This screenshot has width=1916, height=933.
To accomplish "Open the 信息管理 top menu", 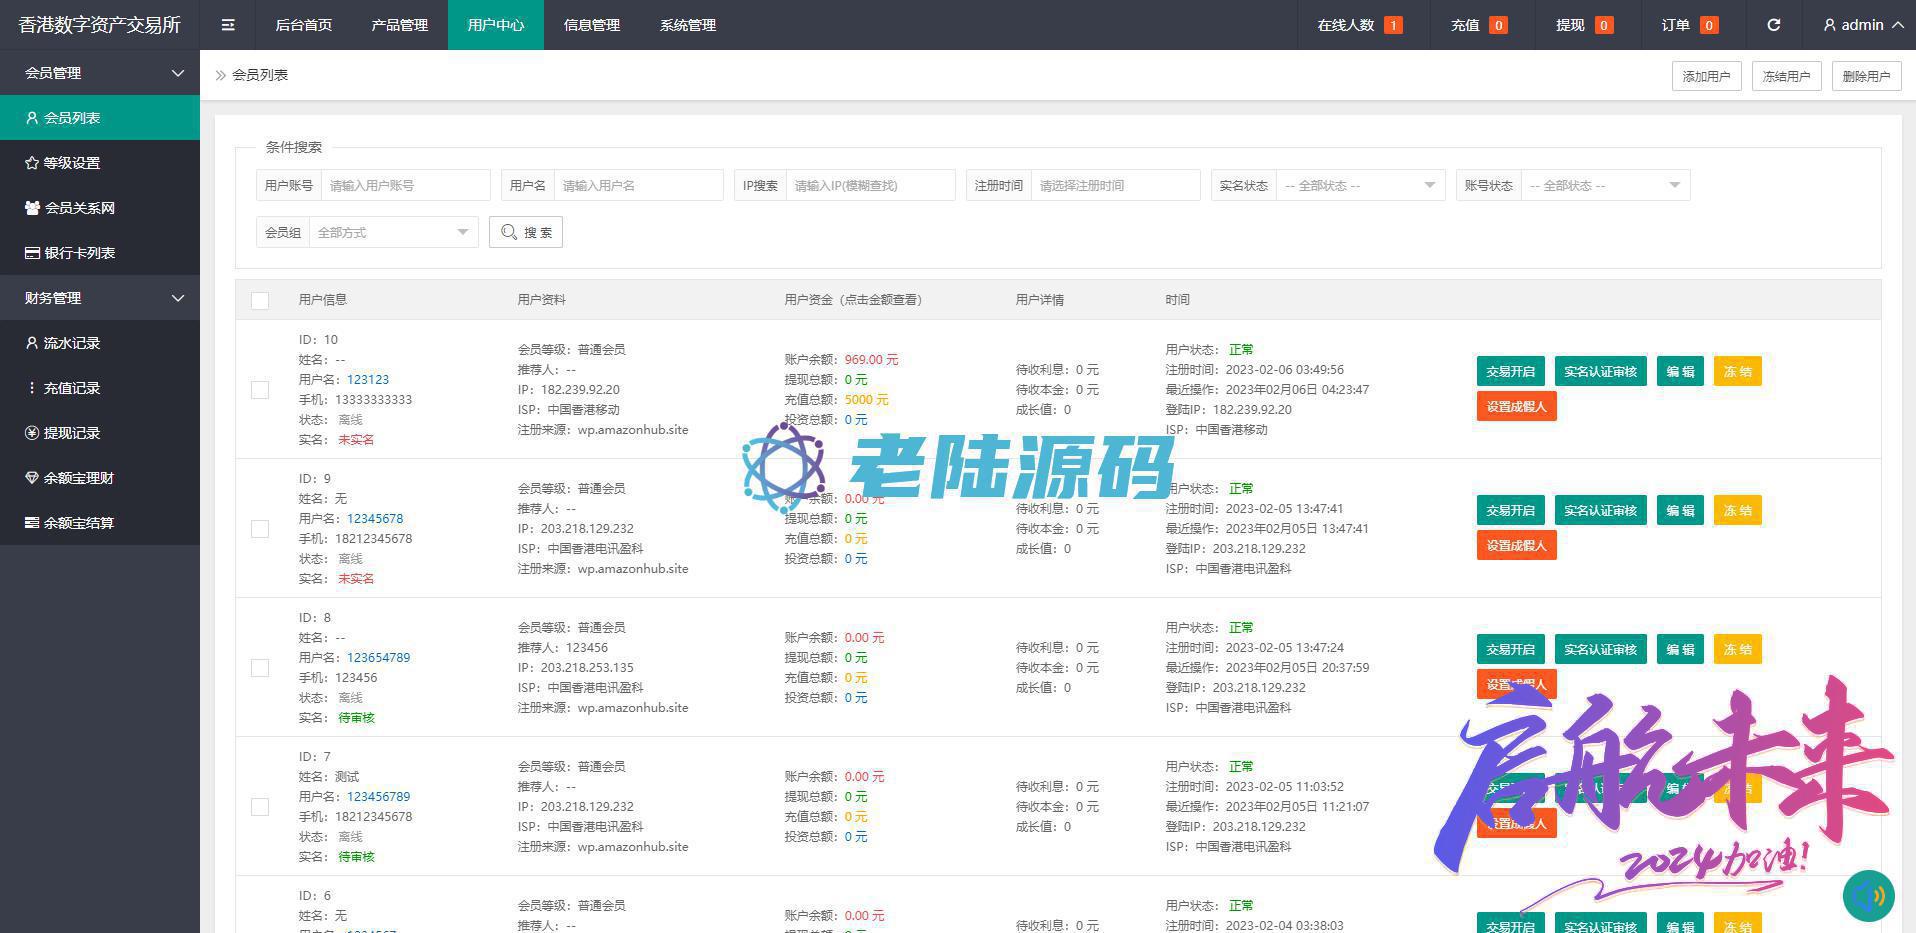I will (x=592, y=25).
